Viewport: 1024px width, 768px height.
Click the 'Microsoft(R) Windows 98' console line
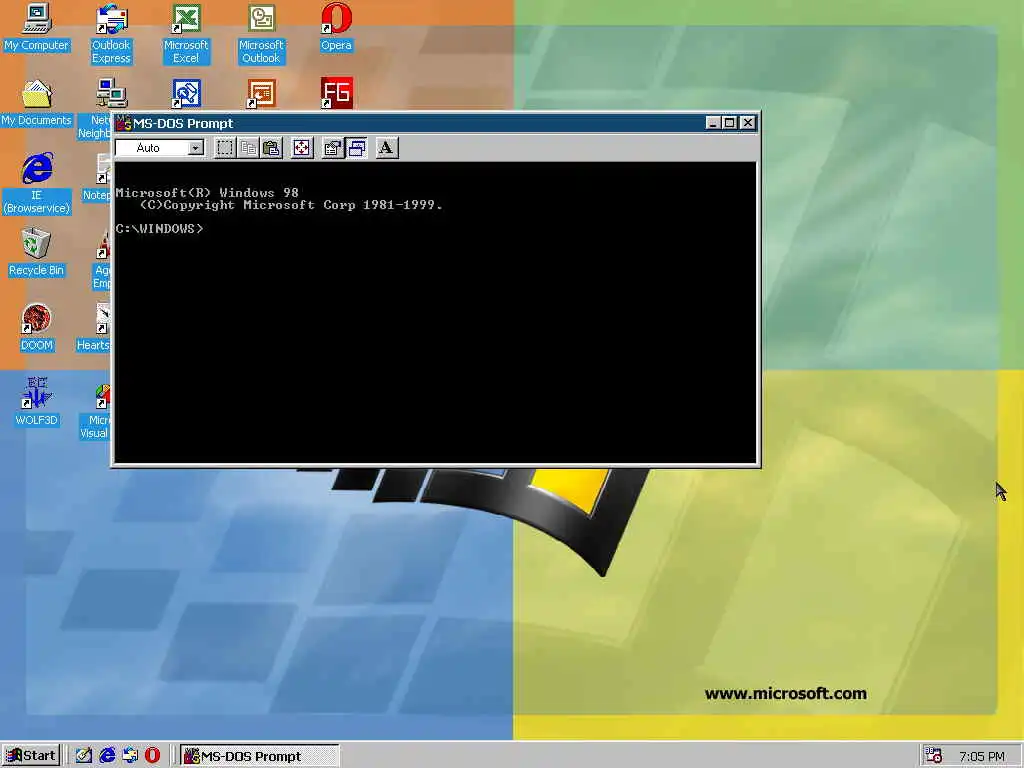tap(207, 193)
